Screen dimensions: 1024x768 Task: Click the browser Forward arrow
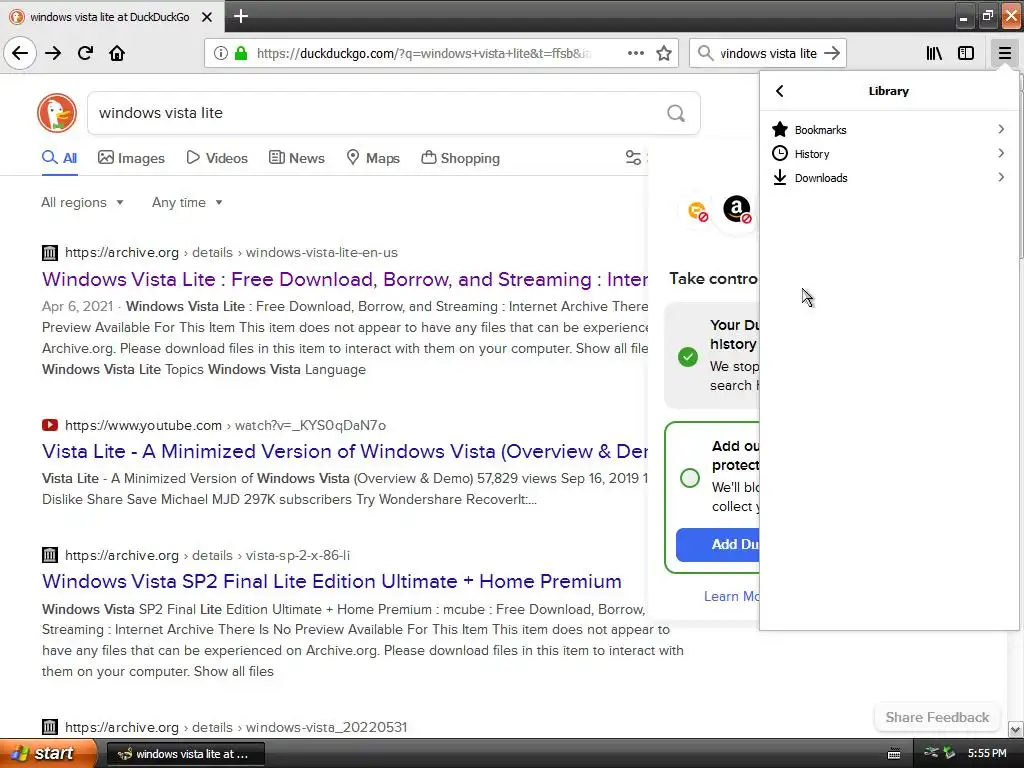(53, 53)
